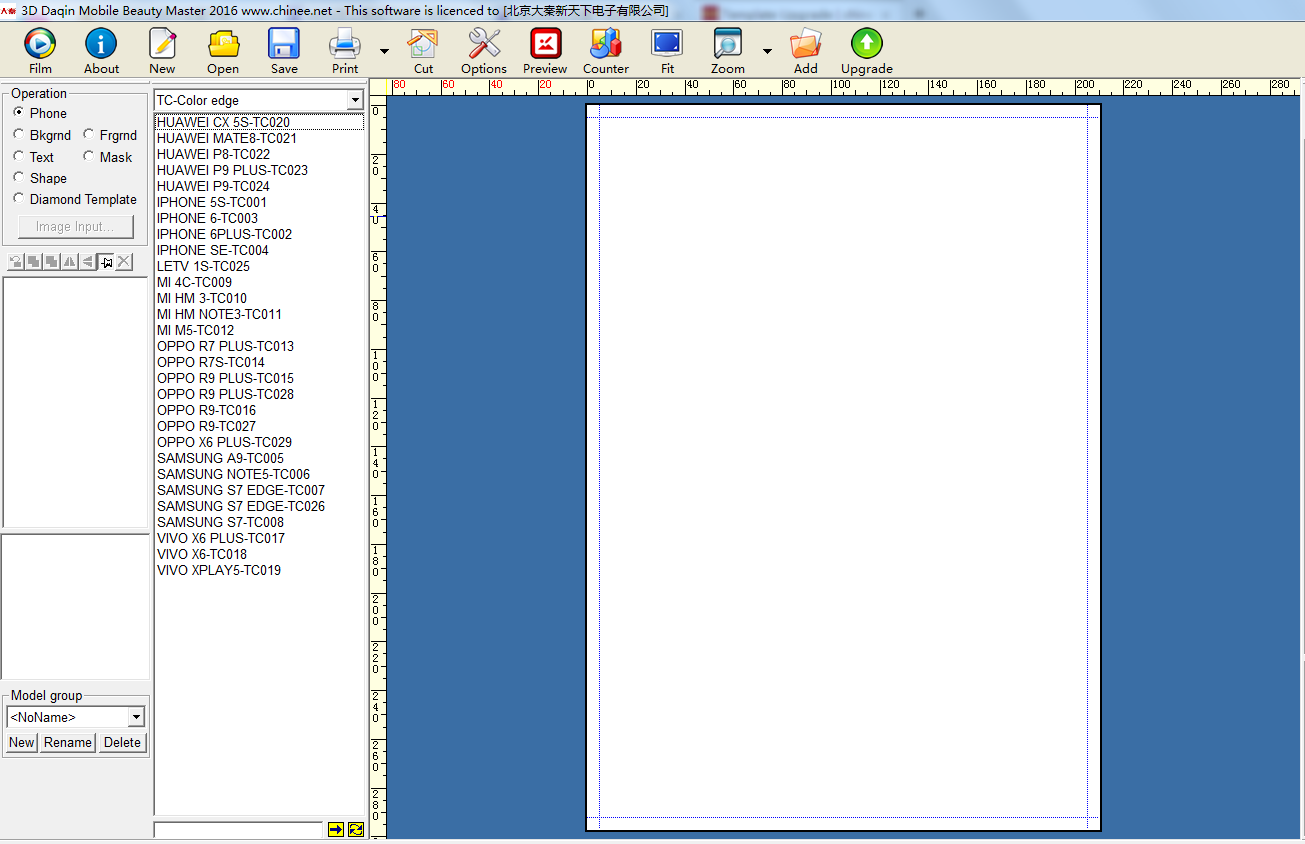Select OPPO X6 PLUS-TC029 model

(x=259, y=442)
